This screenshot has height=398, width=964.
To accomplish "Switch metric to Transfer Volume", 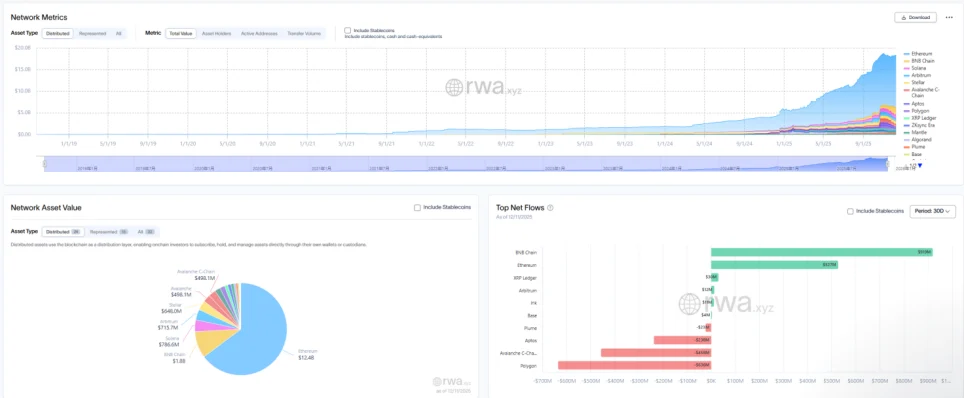I will click(304, 33).
